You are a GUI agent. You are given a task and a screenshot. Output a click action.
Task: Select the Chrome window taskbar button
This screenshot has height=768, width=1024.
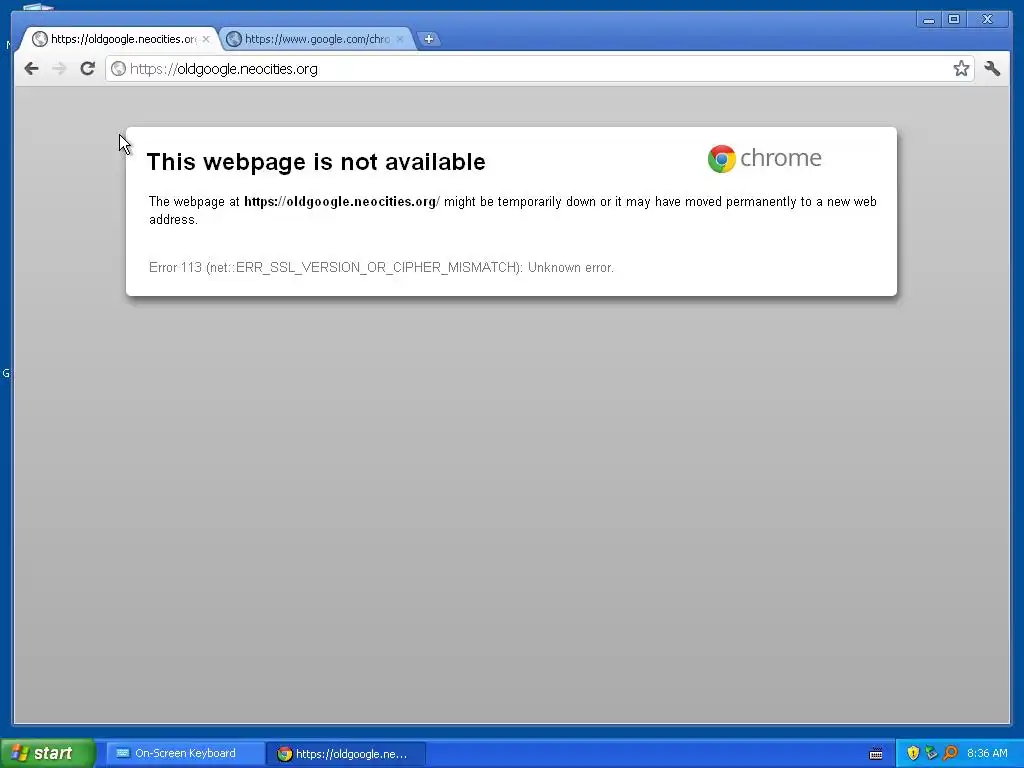[346, 754]
